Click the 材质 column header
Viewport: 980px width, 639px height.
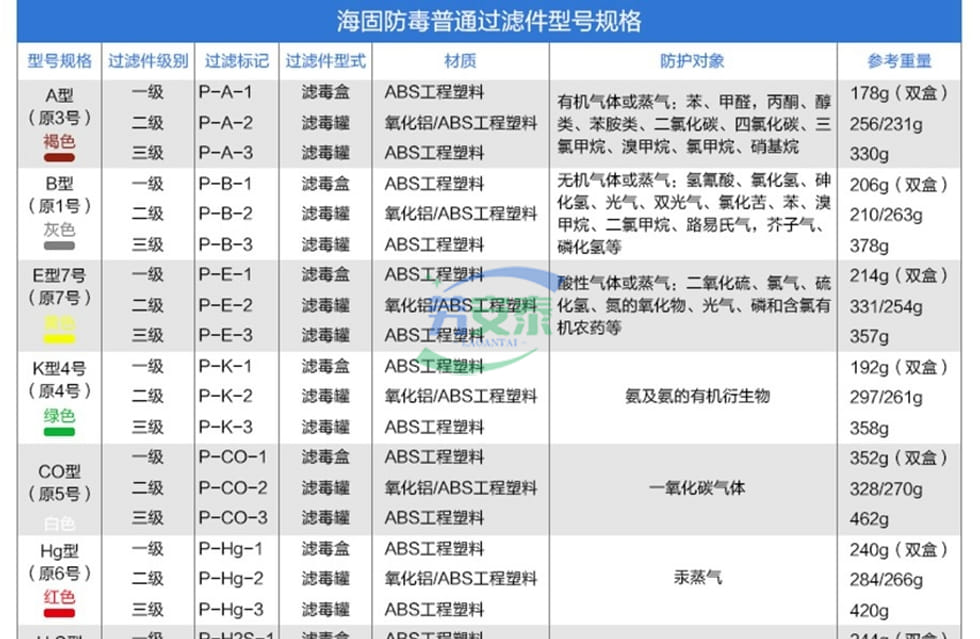pos(460,61)
